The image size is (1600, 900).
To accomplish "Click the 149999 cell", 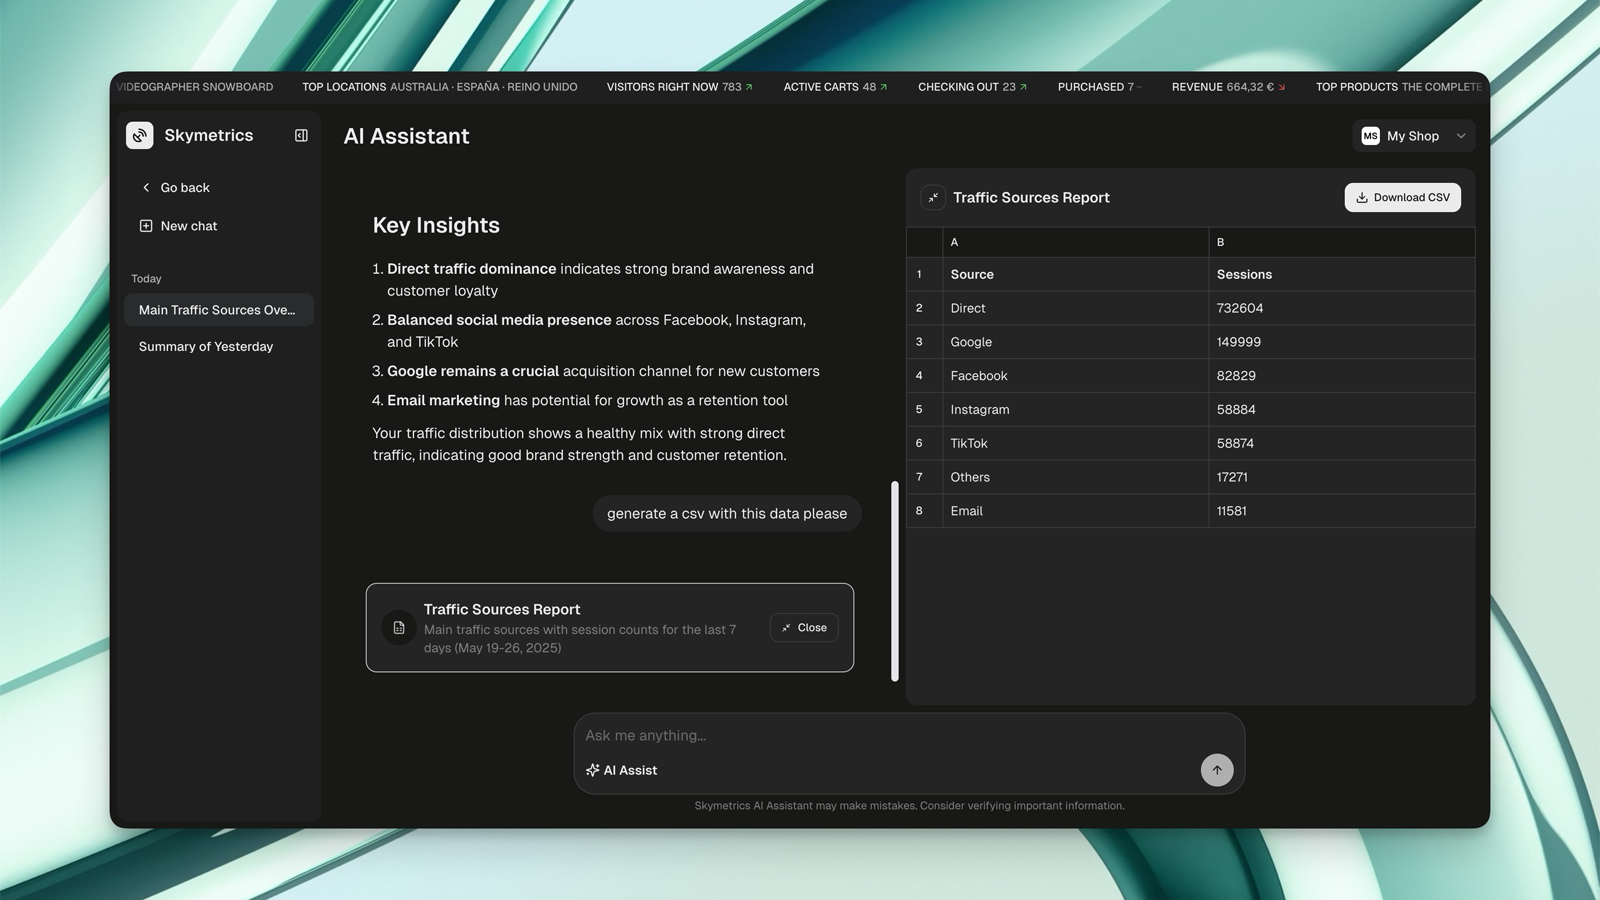I will click(1342, 342).
